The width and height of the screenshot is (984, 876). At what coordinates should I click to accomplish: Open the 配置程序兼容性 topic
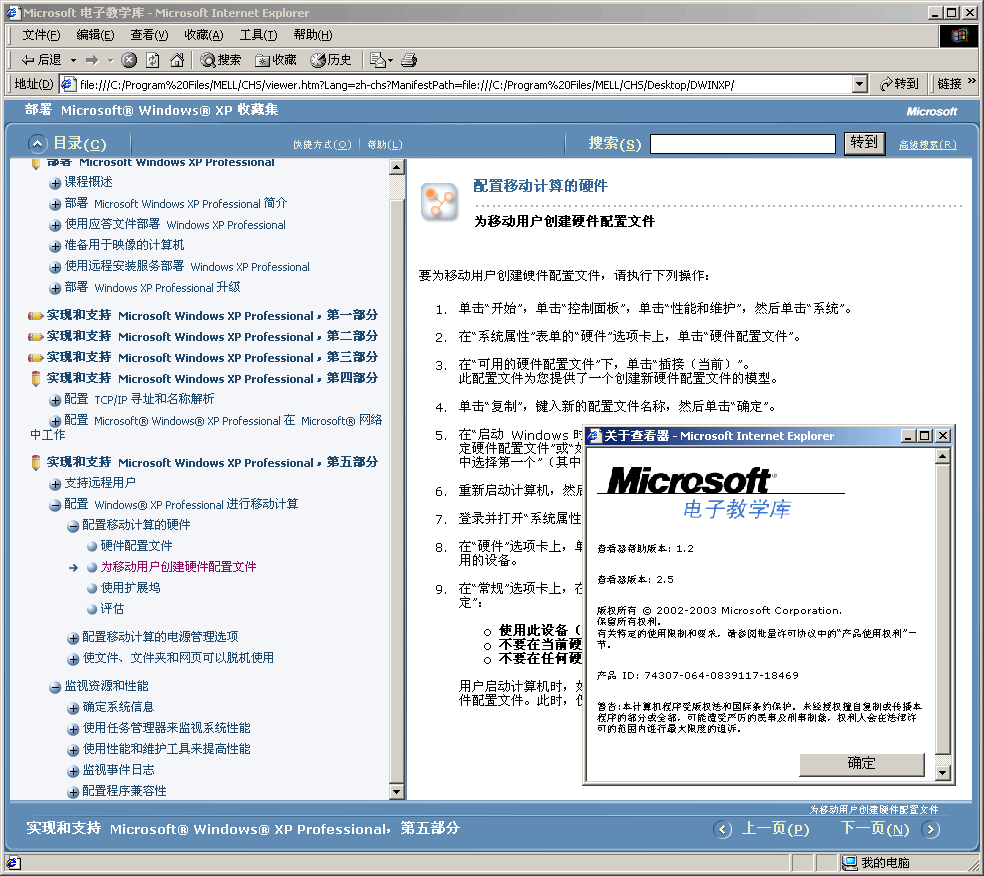point(124,791)
